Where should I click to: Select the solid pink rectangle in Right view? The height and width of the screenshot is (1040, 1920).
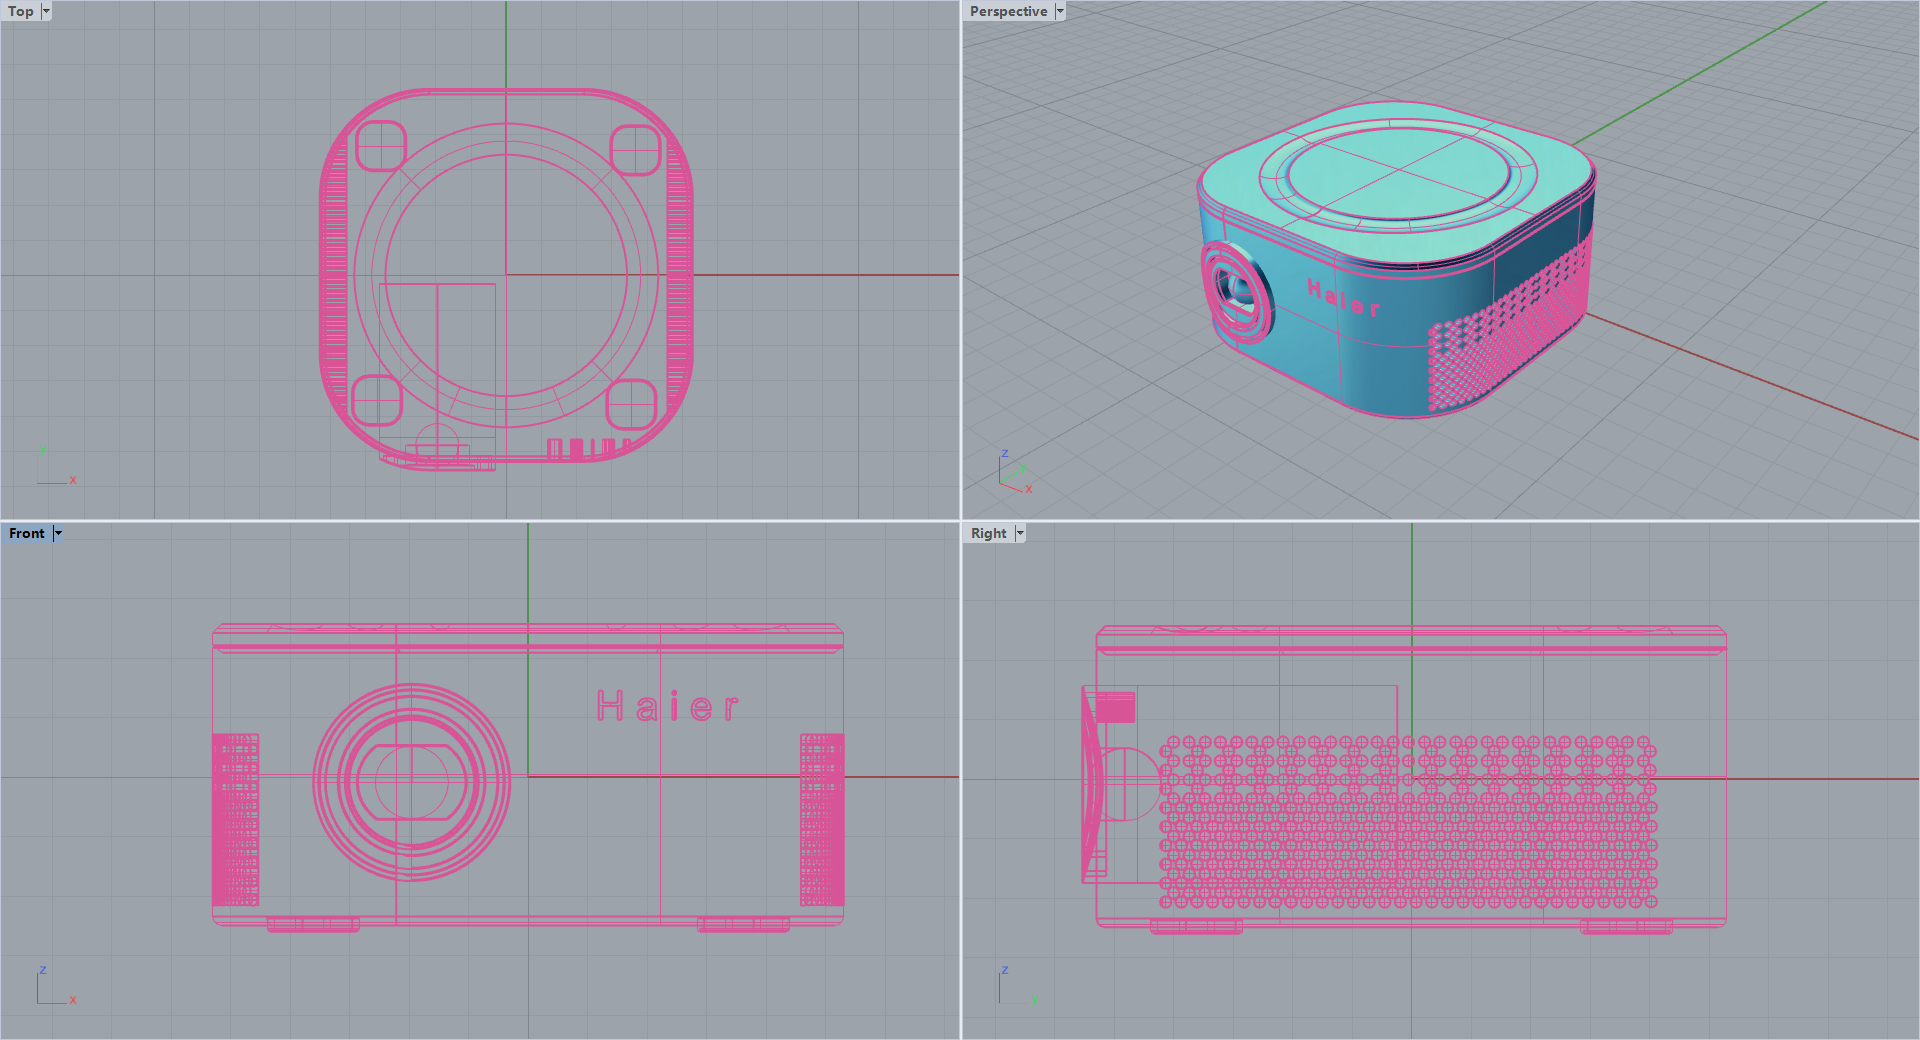pyautogui.click(x=1115, y=708)
